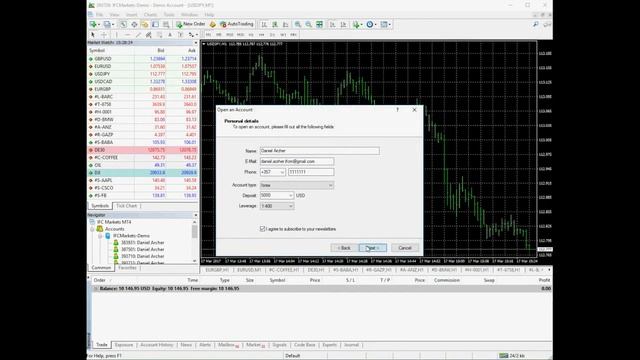Click the dialog help question mark
Image resolution: width=640 pixels, height=360 pixels.
point(398,110)
